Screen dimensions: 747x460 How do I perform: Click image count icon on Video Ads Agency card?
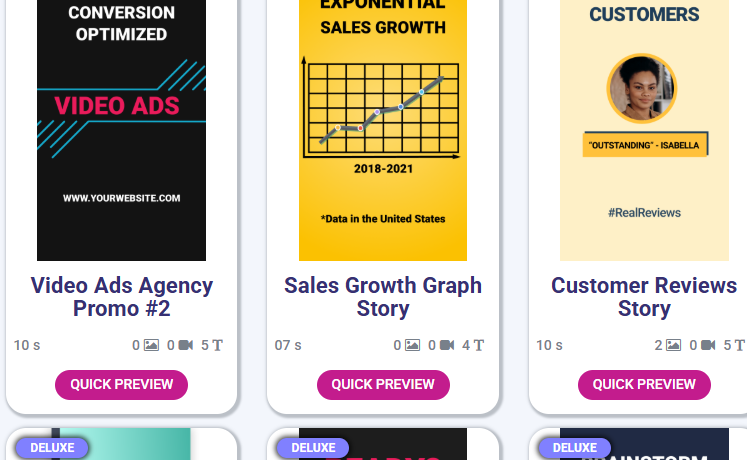tap(152, 345)
